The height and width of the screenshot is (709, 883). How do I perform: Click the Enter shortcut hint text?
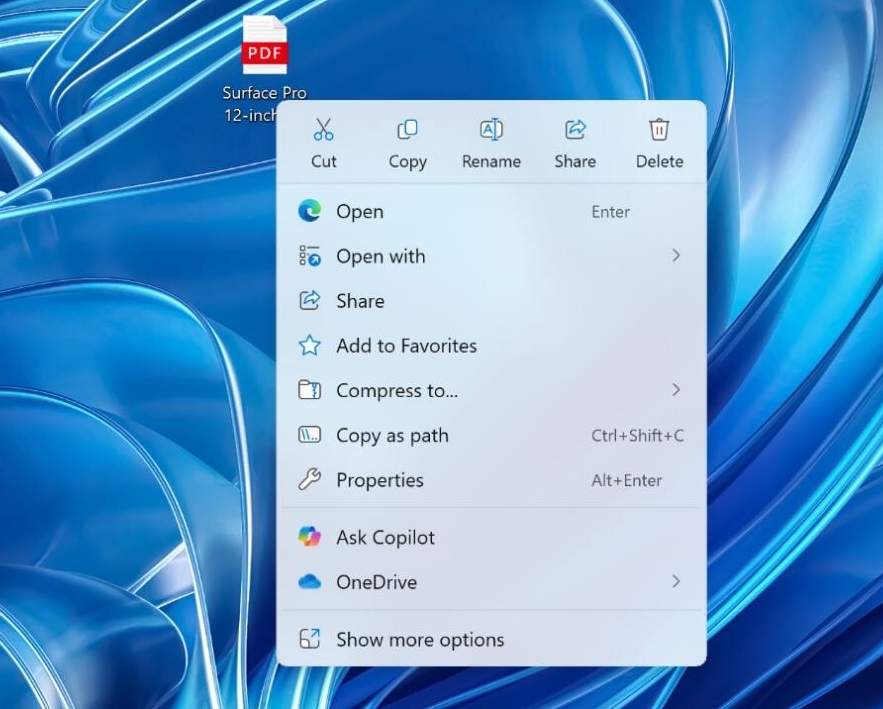(x=610, y=212)
